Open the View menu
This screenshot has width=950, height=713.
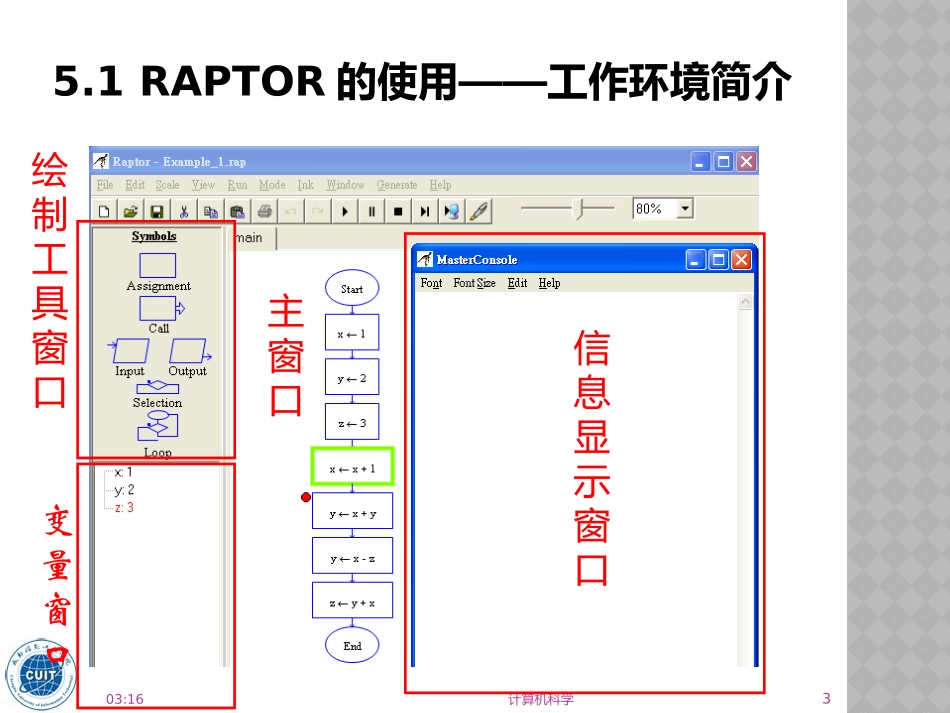(x=203, y=185)
